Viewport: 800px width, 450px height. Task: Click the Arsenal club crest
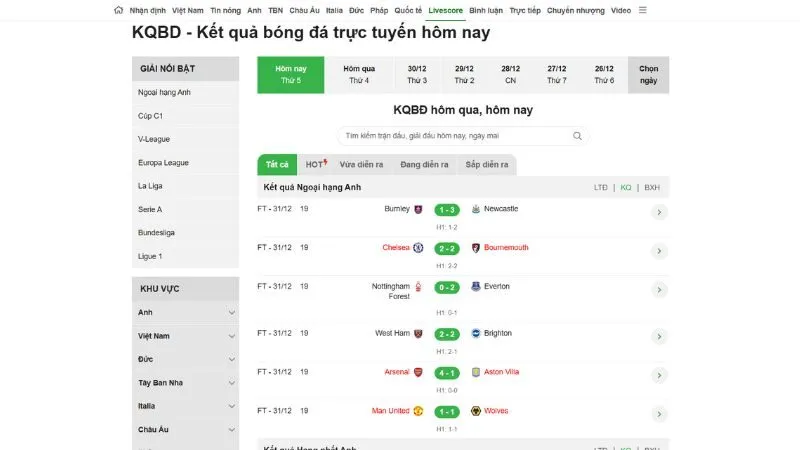click(418, 372)
